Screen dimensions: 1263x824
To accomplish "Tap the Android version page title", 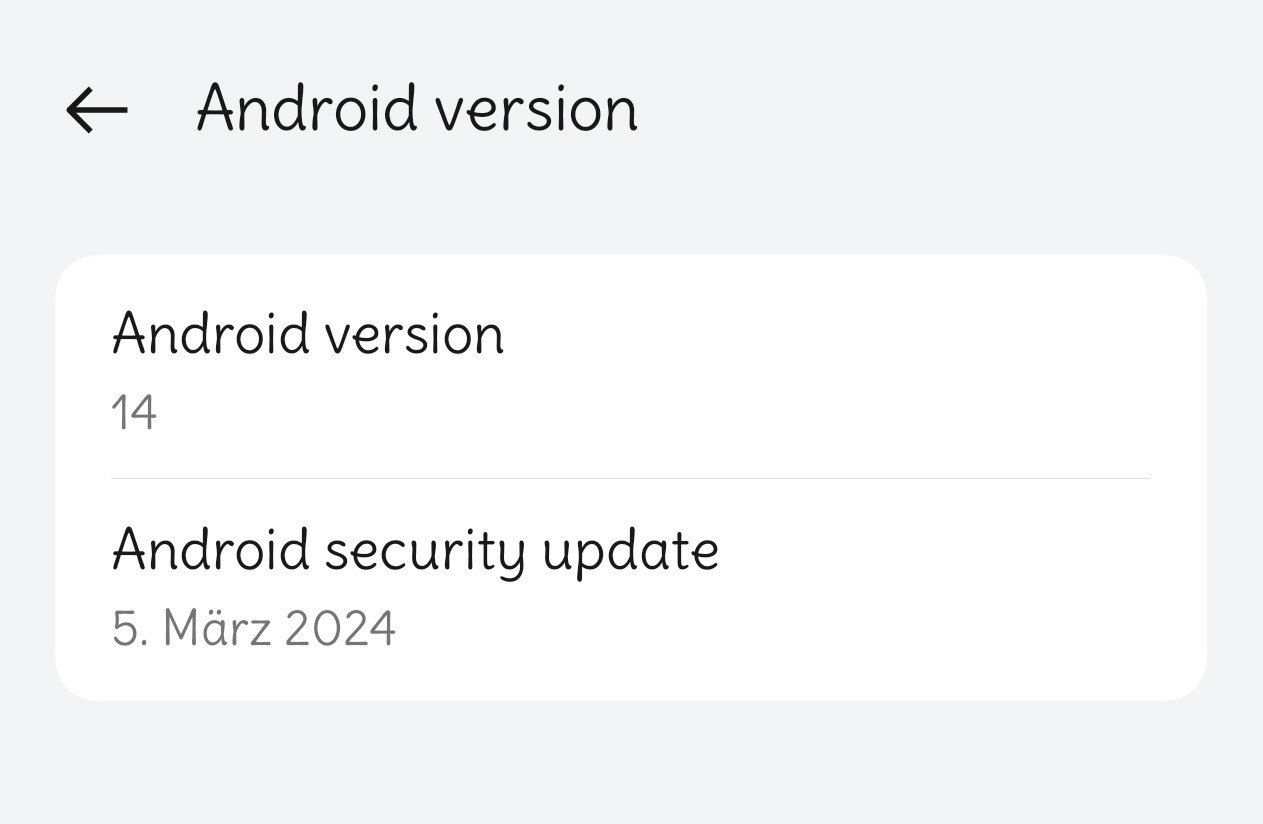I will tap(416, 108).
